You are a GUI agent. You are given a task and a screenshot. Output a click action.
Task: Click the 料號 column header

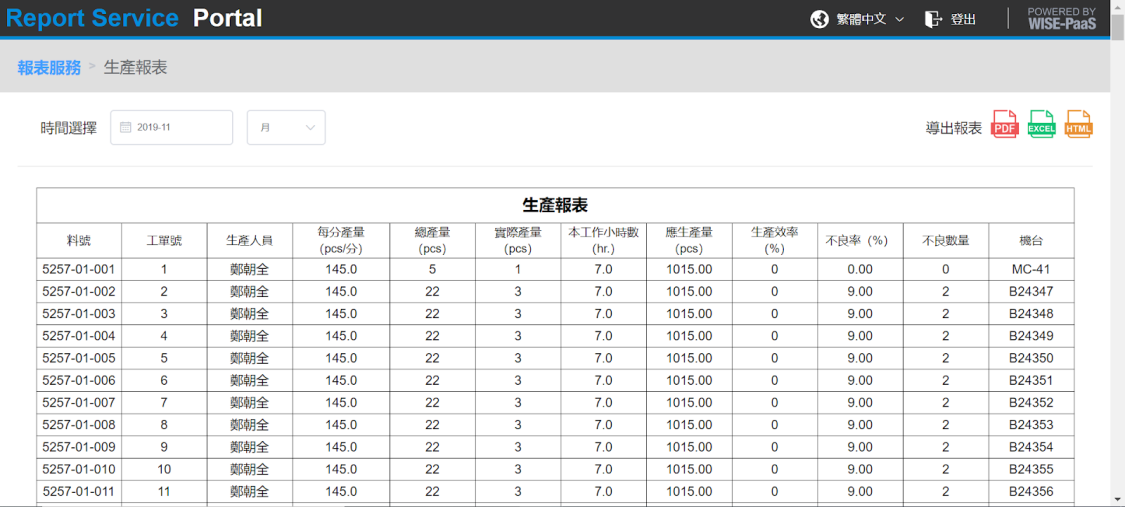tap(78, 241)
